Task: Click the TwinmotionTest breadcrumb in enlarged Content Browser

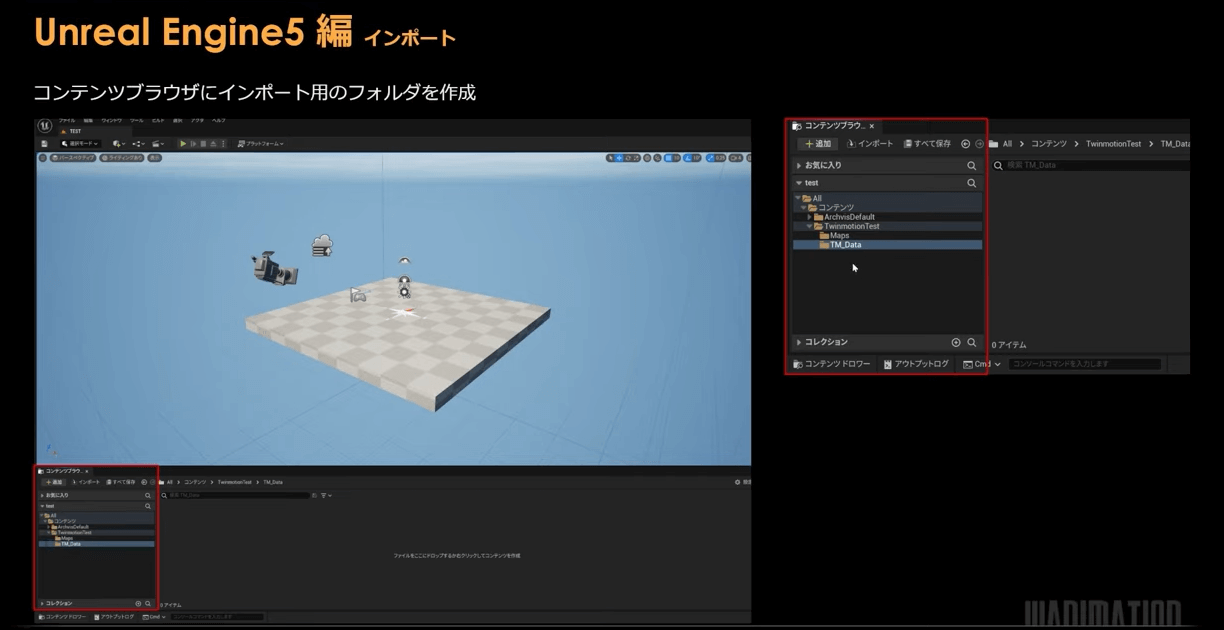Action: pos(1113,144)
